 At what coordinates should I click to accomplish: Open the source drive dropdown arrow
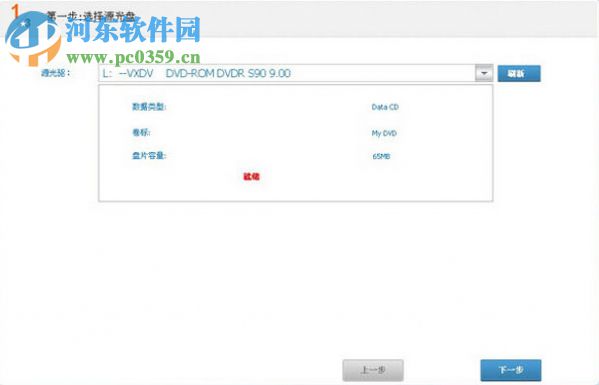[x=484, y=73]
